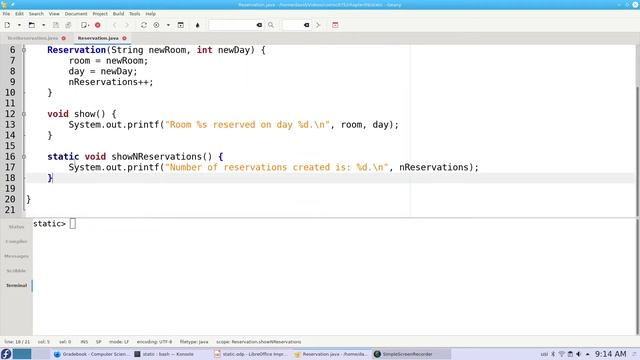Collapse the show() method fold on line 12
The height and width of the screenshot is (360, 640).
tap(24, 114)
